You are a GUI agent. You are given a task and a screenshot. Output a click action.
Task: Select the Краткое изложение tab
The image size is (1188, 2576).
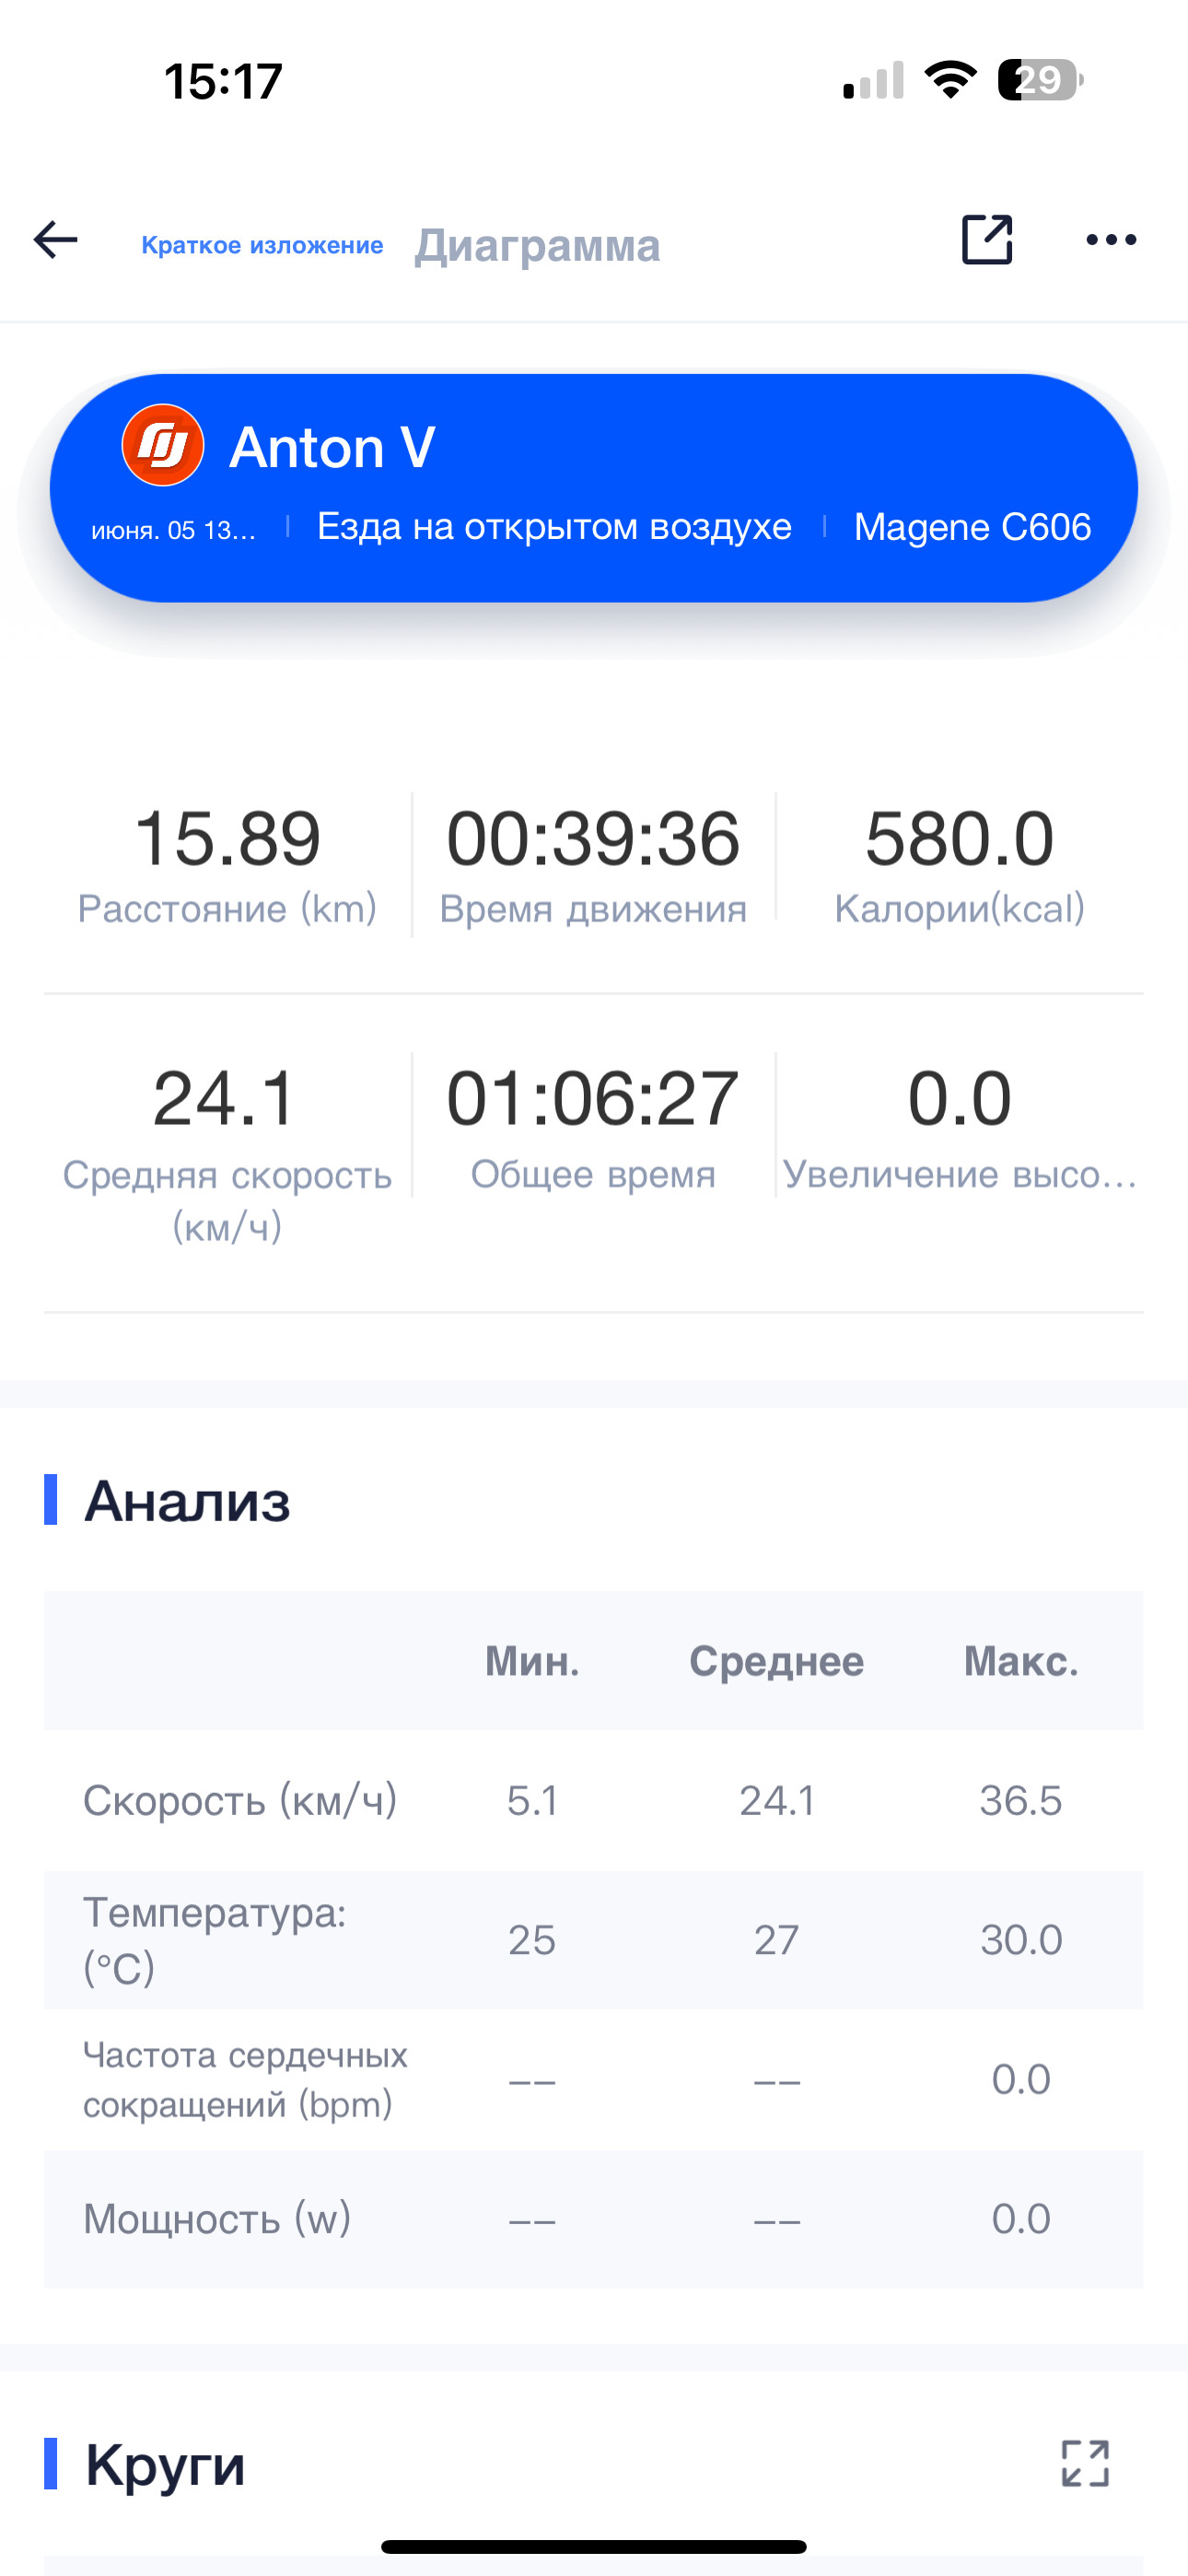(x=262, y=245)
